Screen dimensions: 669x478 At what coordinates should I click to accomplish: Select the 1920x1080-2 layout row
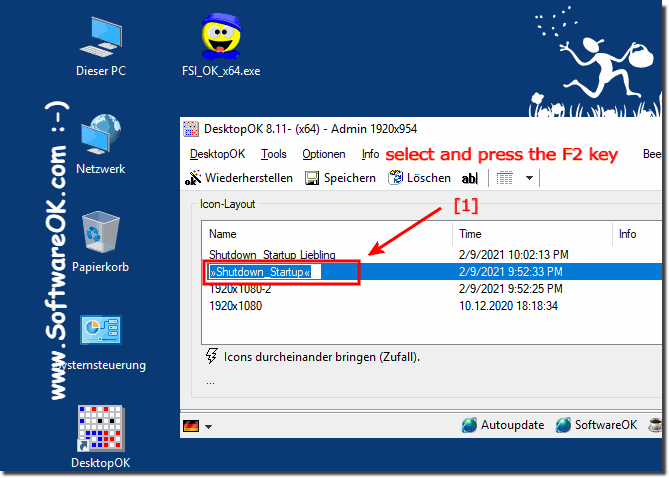[432, 289]
